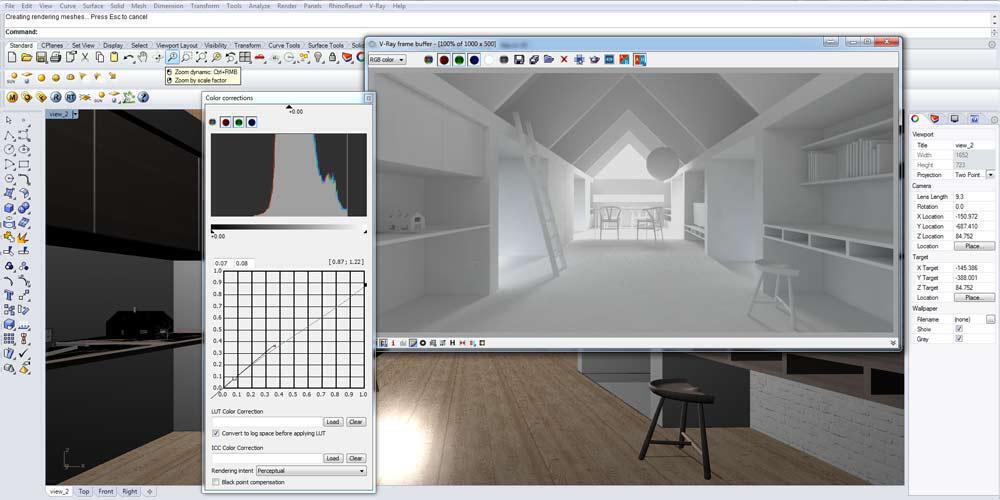Click the light bulb icon in toolbar
1000x500 pixels.
pyautogui.click(x=318, y=57)
